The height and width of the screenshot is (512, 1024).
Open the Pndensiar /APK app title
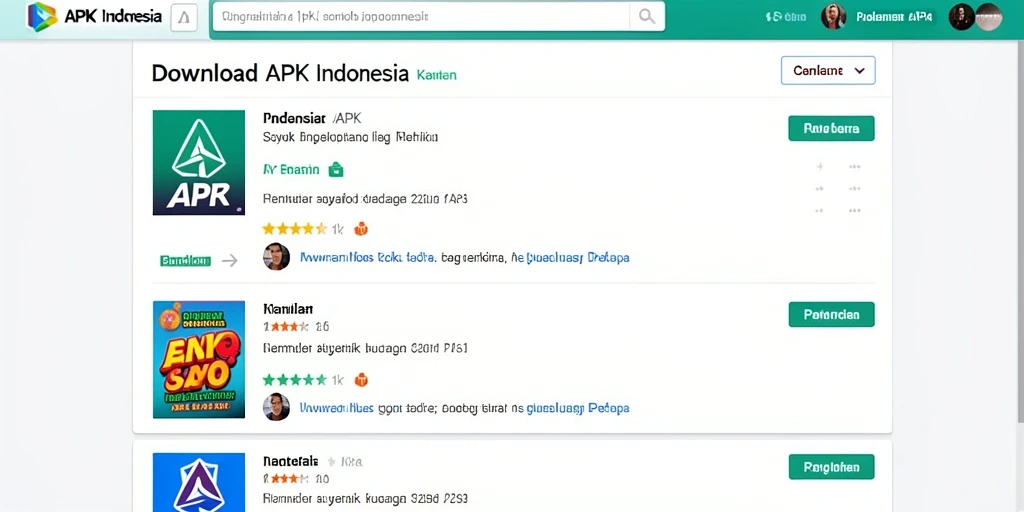click(312, 118)
